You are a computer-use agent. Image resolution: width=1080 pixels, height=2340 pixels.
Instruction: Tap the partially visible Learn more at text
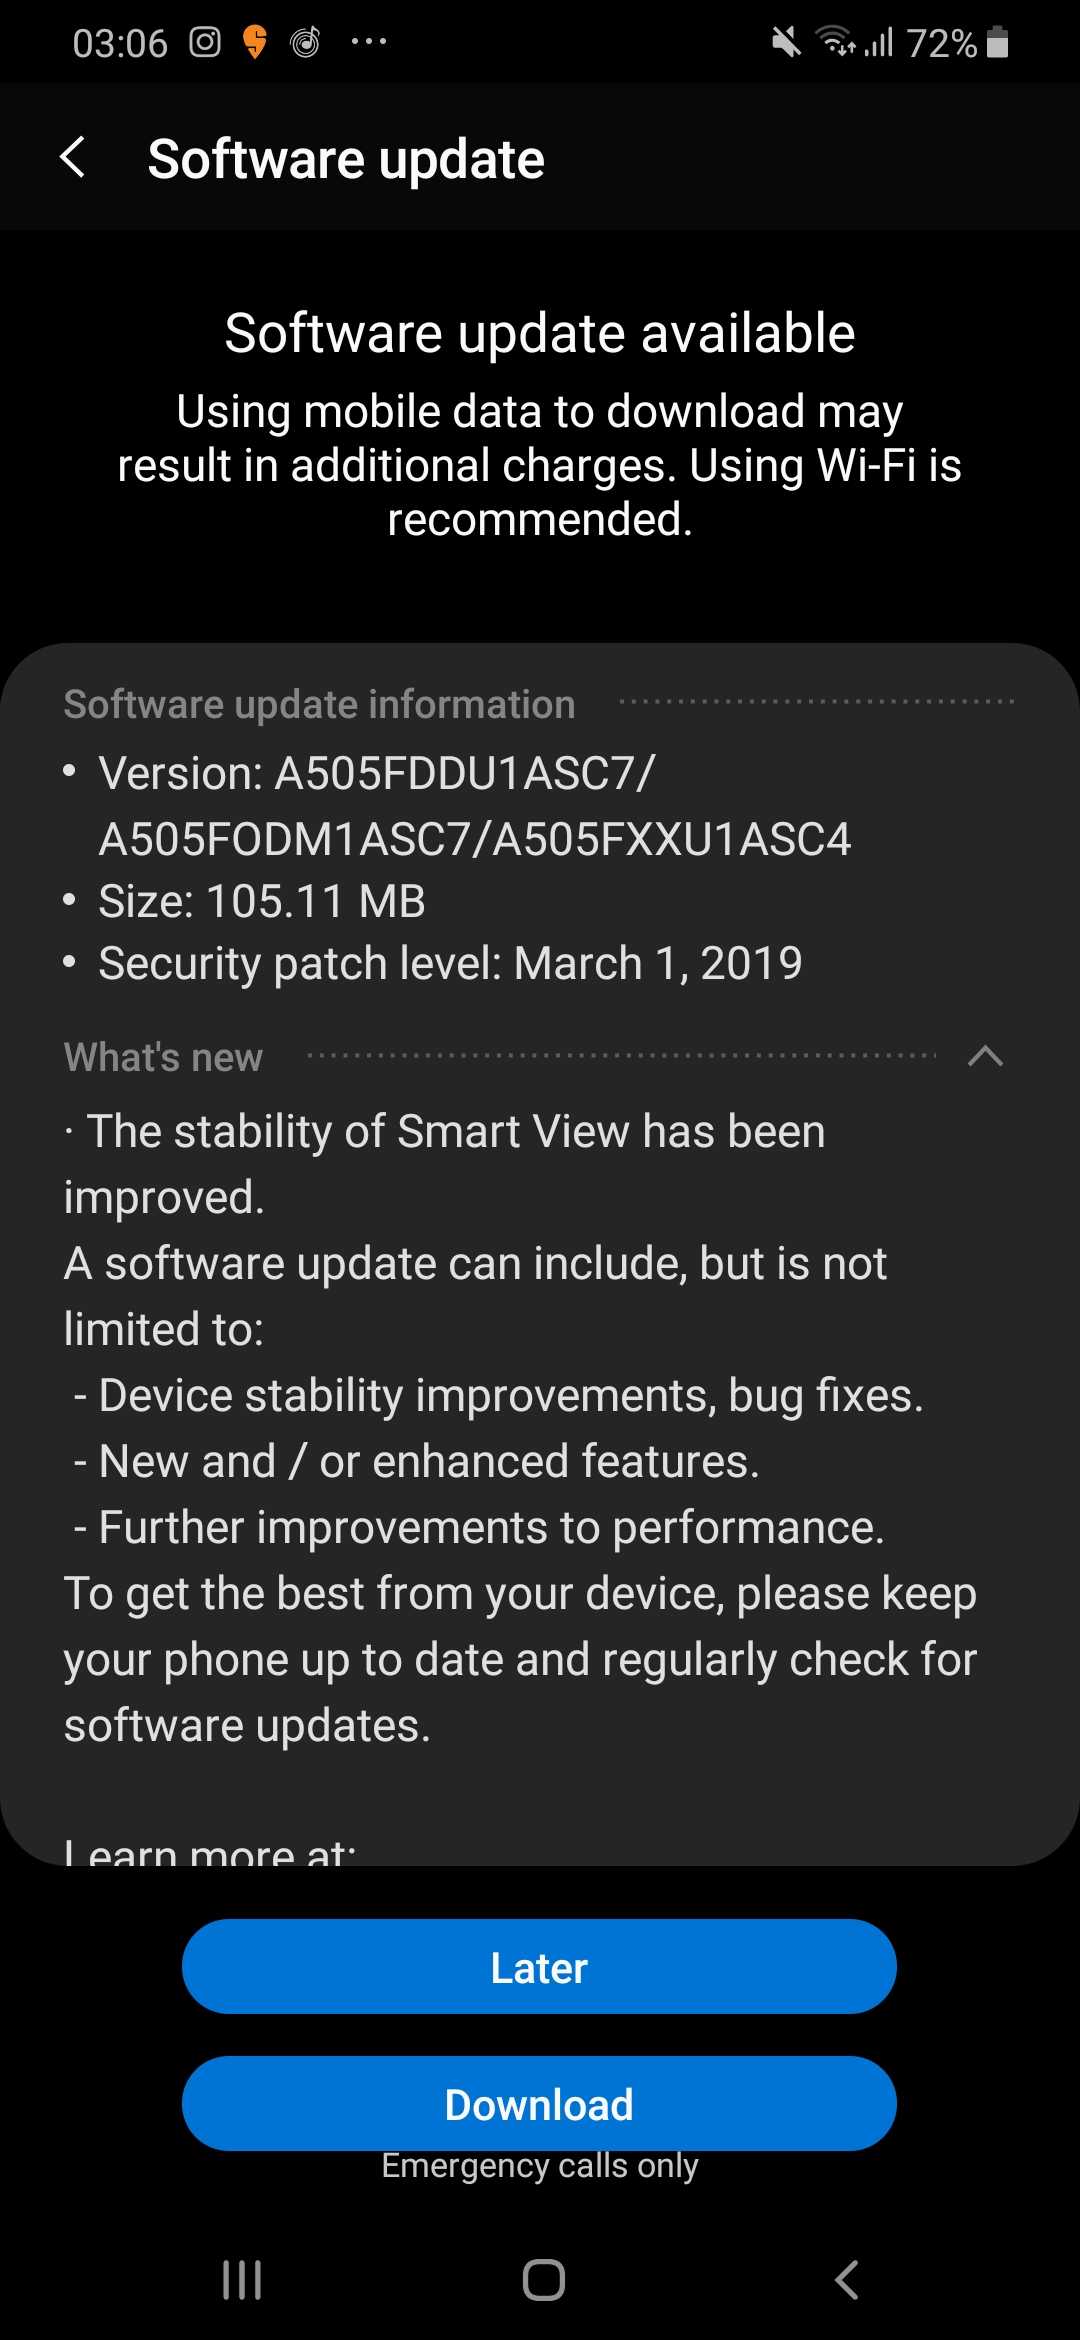coord(210,1850)
